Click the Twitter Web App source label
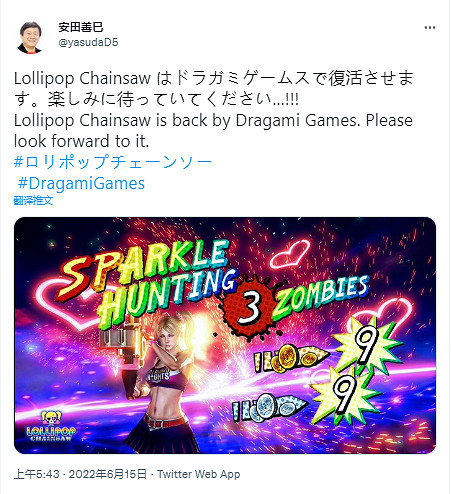This screenshot has height=494, width=451. [199, 474]
